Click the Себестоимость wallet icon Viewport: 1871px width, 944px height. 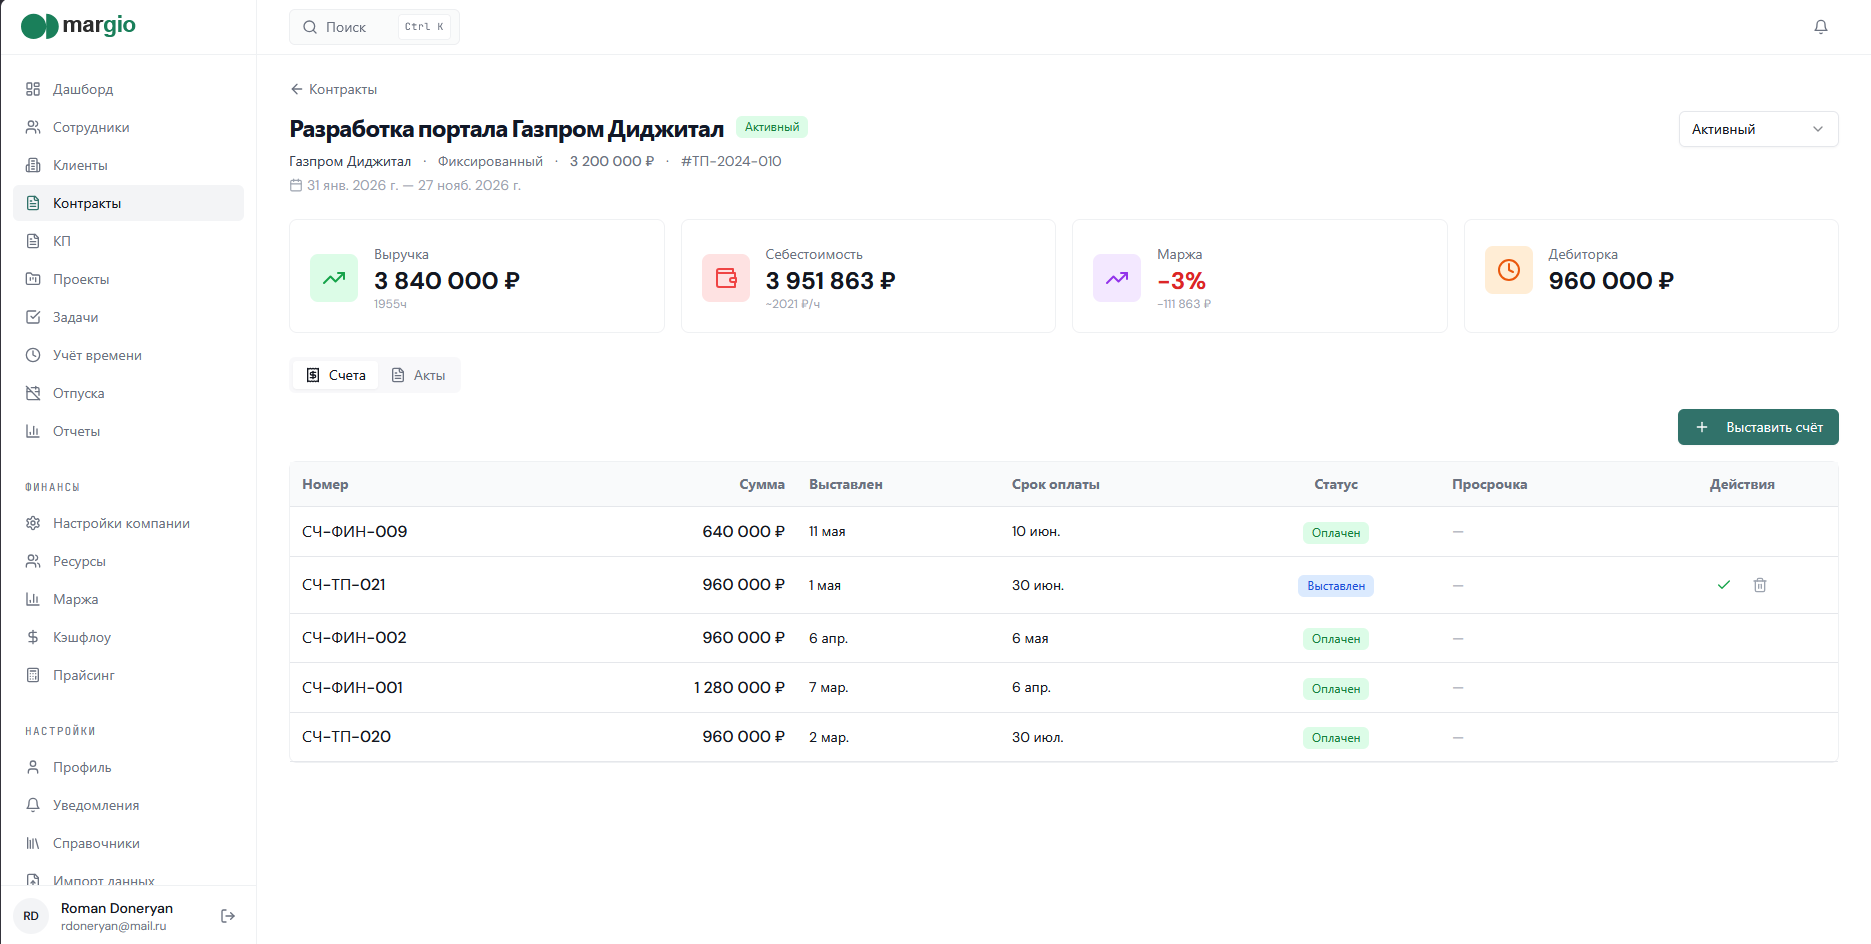point(726,277)
